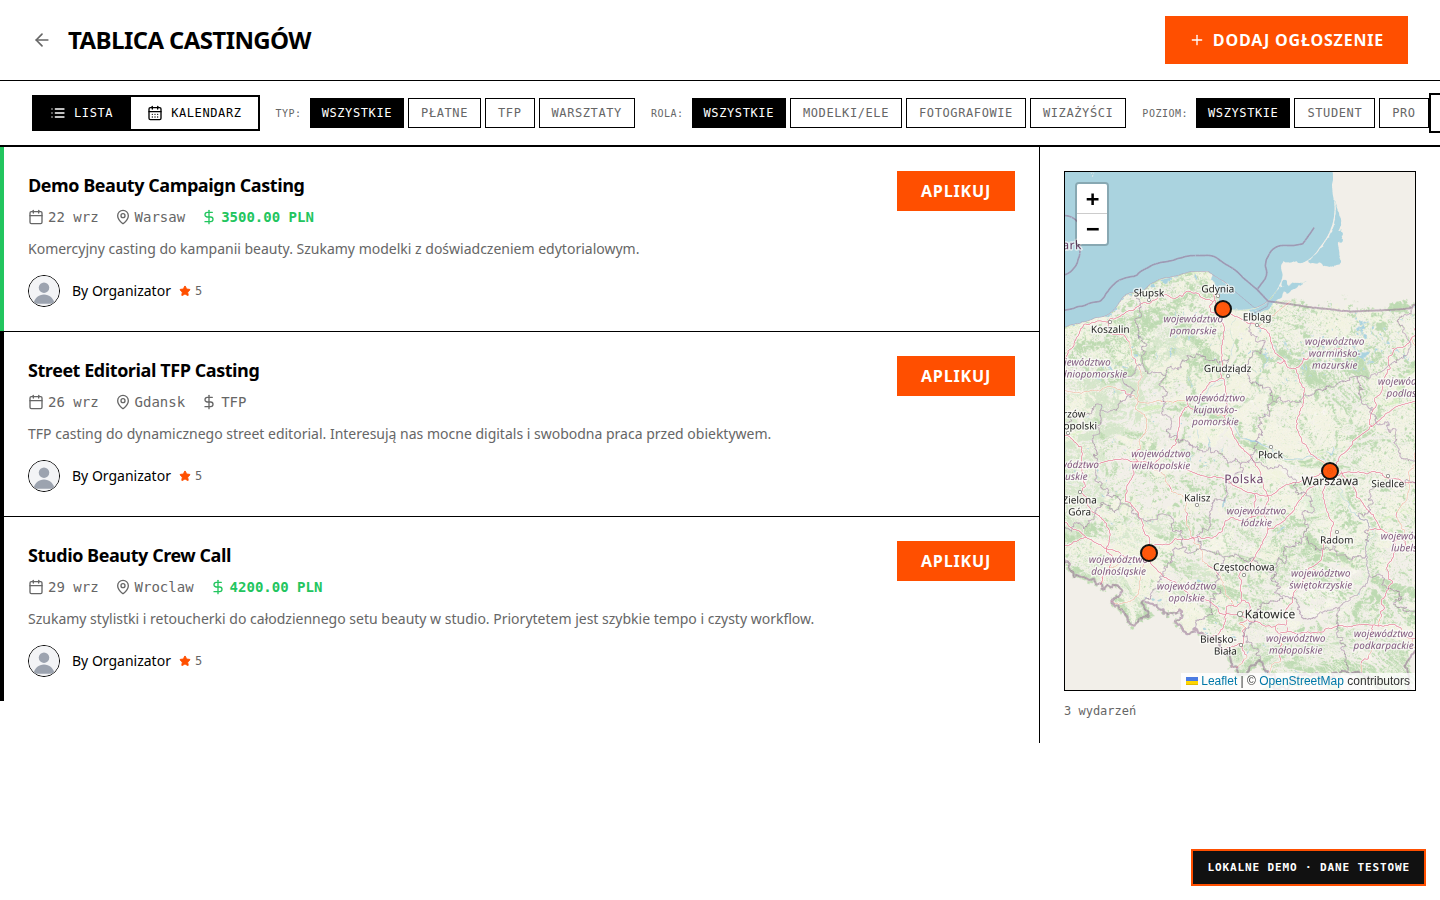Image resolution: width=1440 pixels, height=900 pixels.
Task: Filter type by Wszystkie
Action: pos(357,113)
